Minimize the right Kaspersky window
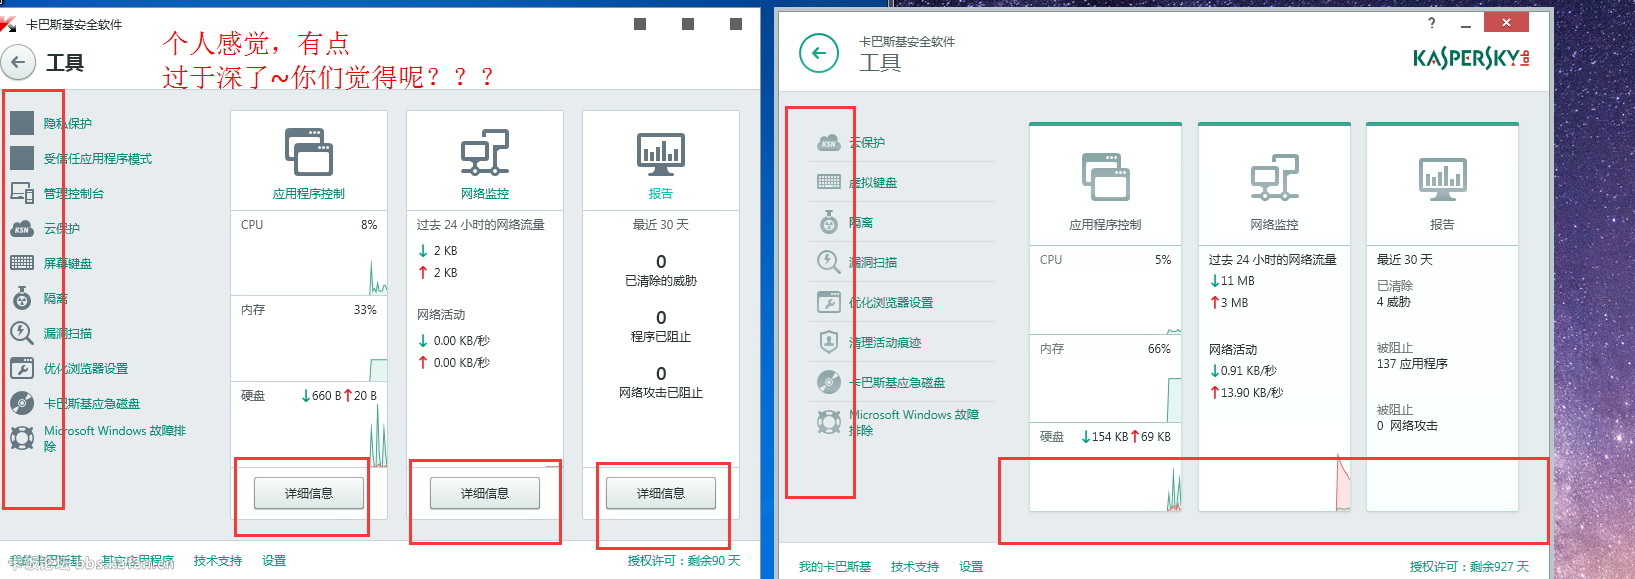1635x579 pixels. pos(1465,24)
